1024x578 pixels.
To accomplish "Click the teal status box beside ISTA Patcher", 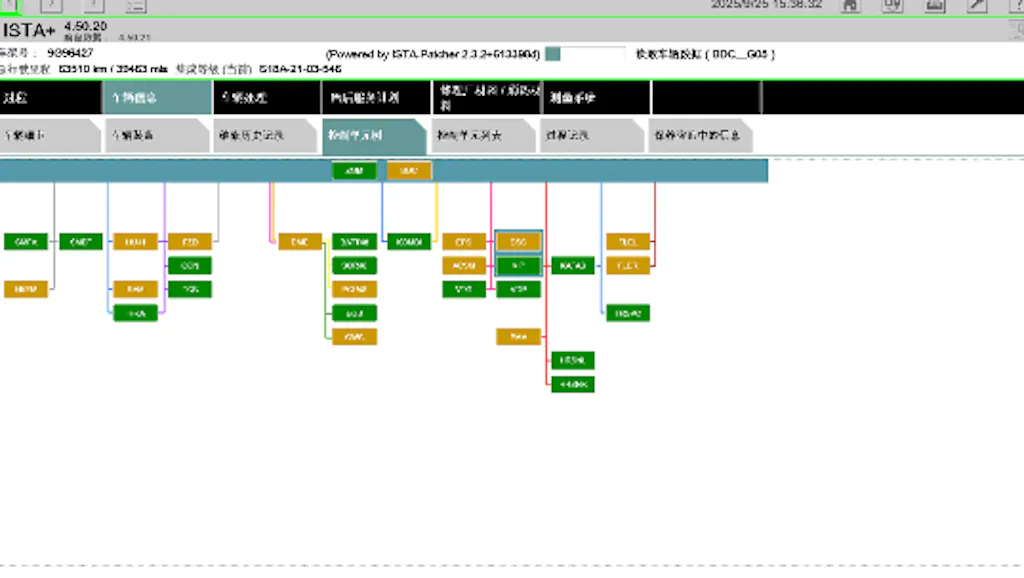I will click(x=553, y=54).
